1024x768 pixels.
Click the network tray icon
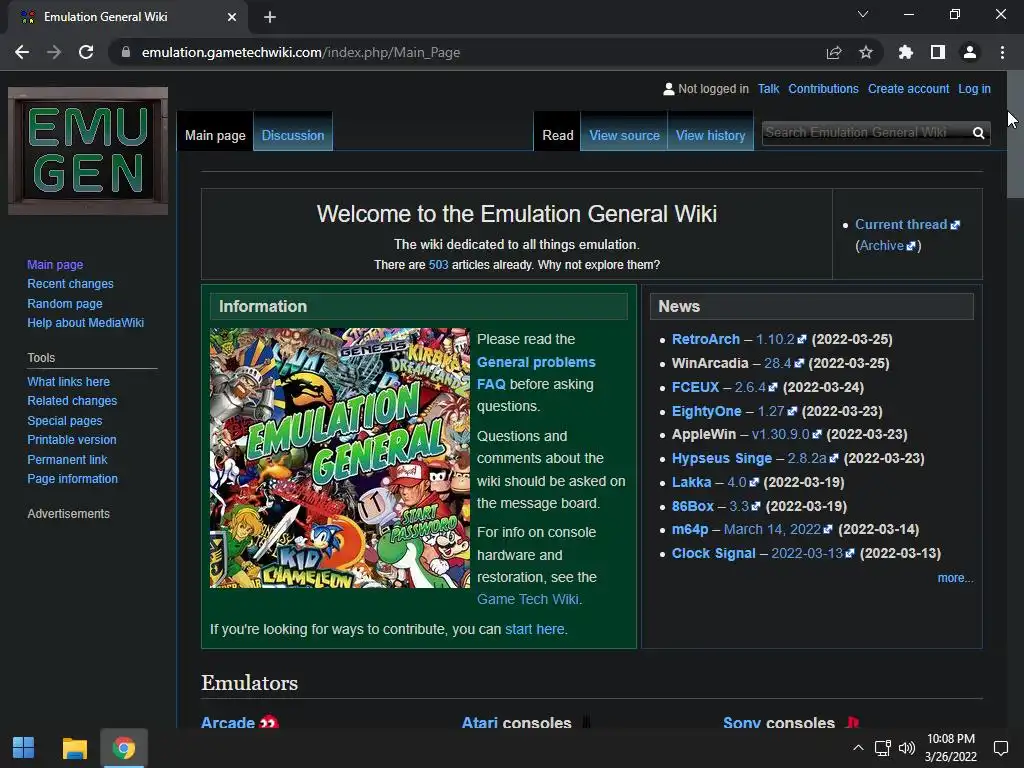pos(882,748)
